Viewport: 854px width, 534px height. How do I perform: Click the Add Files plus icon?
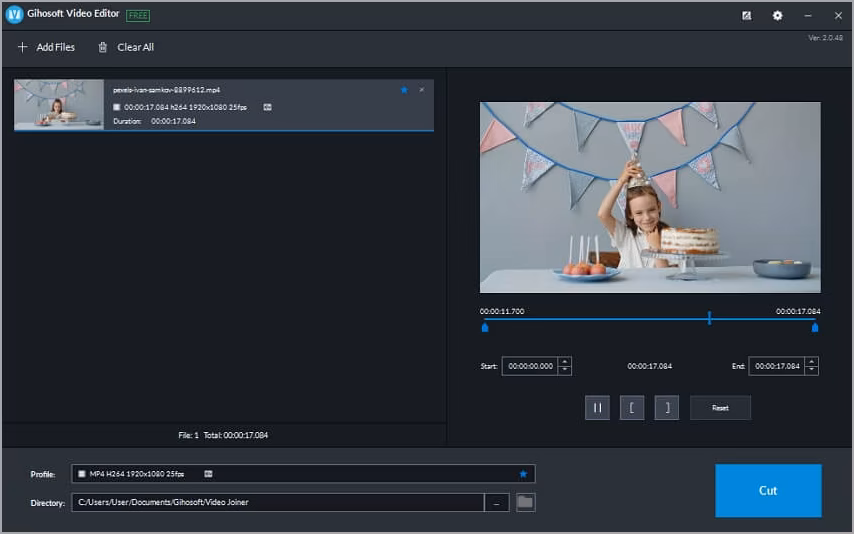coord(23,47)
